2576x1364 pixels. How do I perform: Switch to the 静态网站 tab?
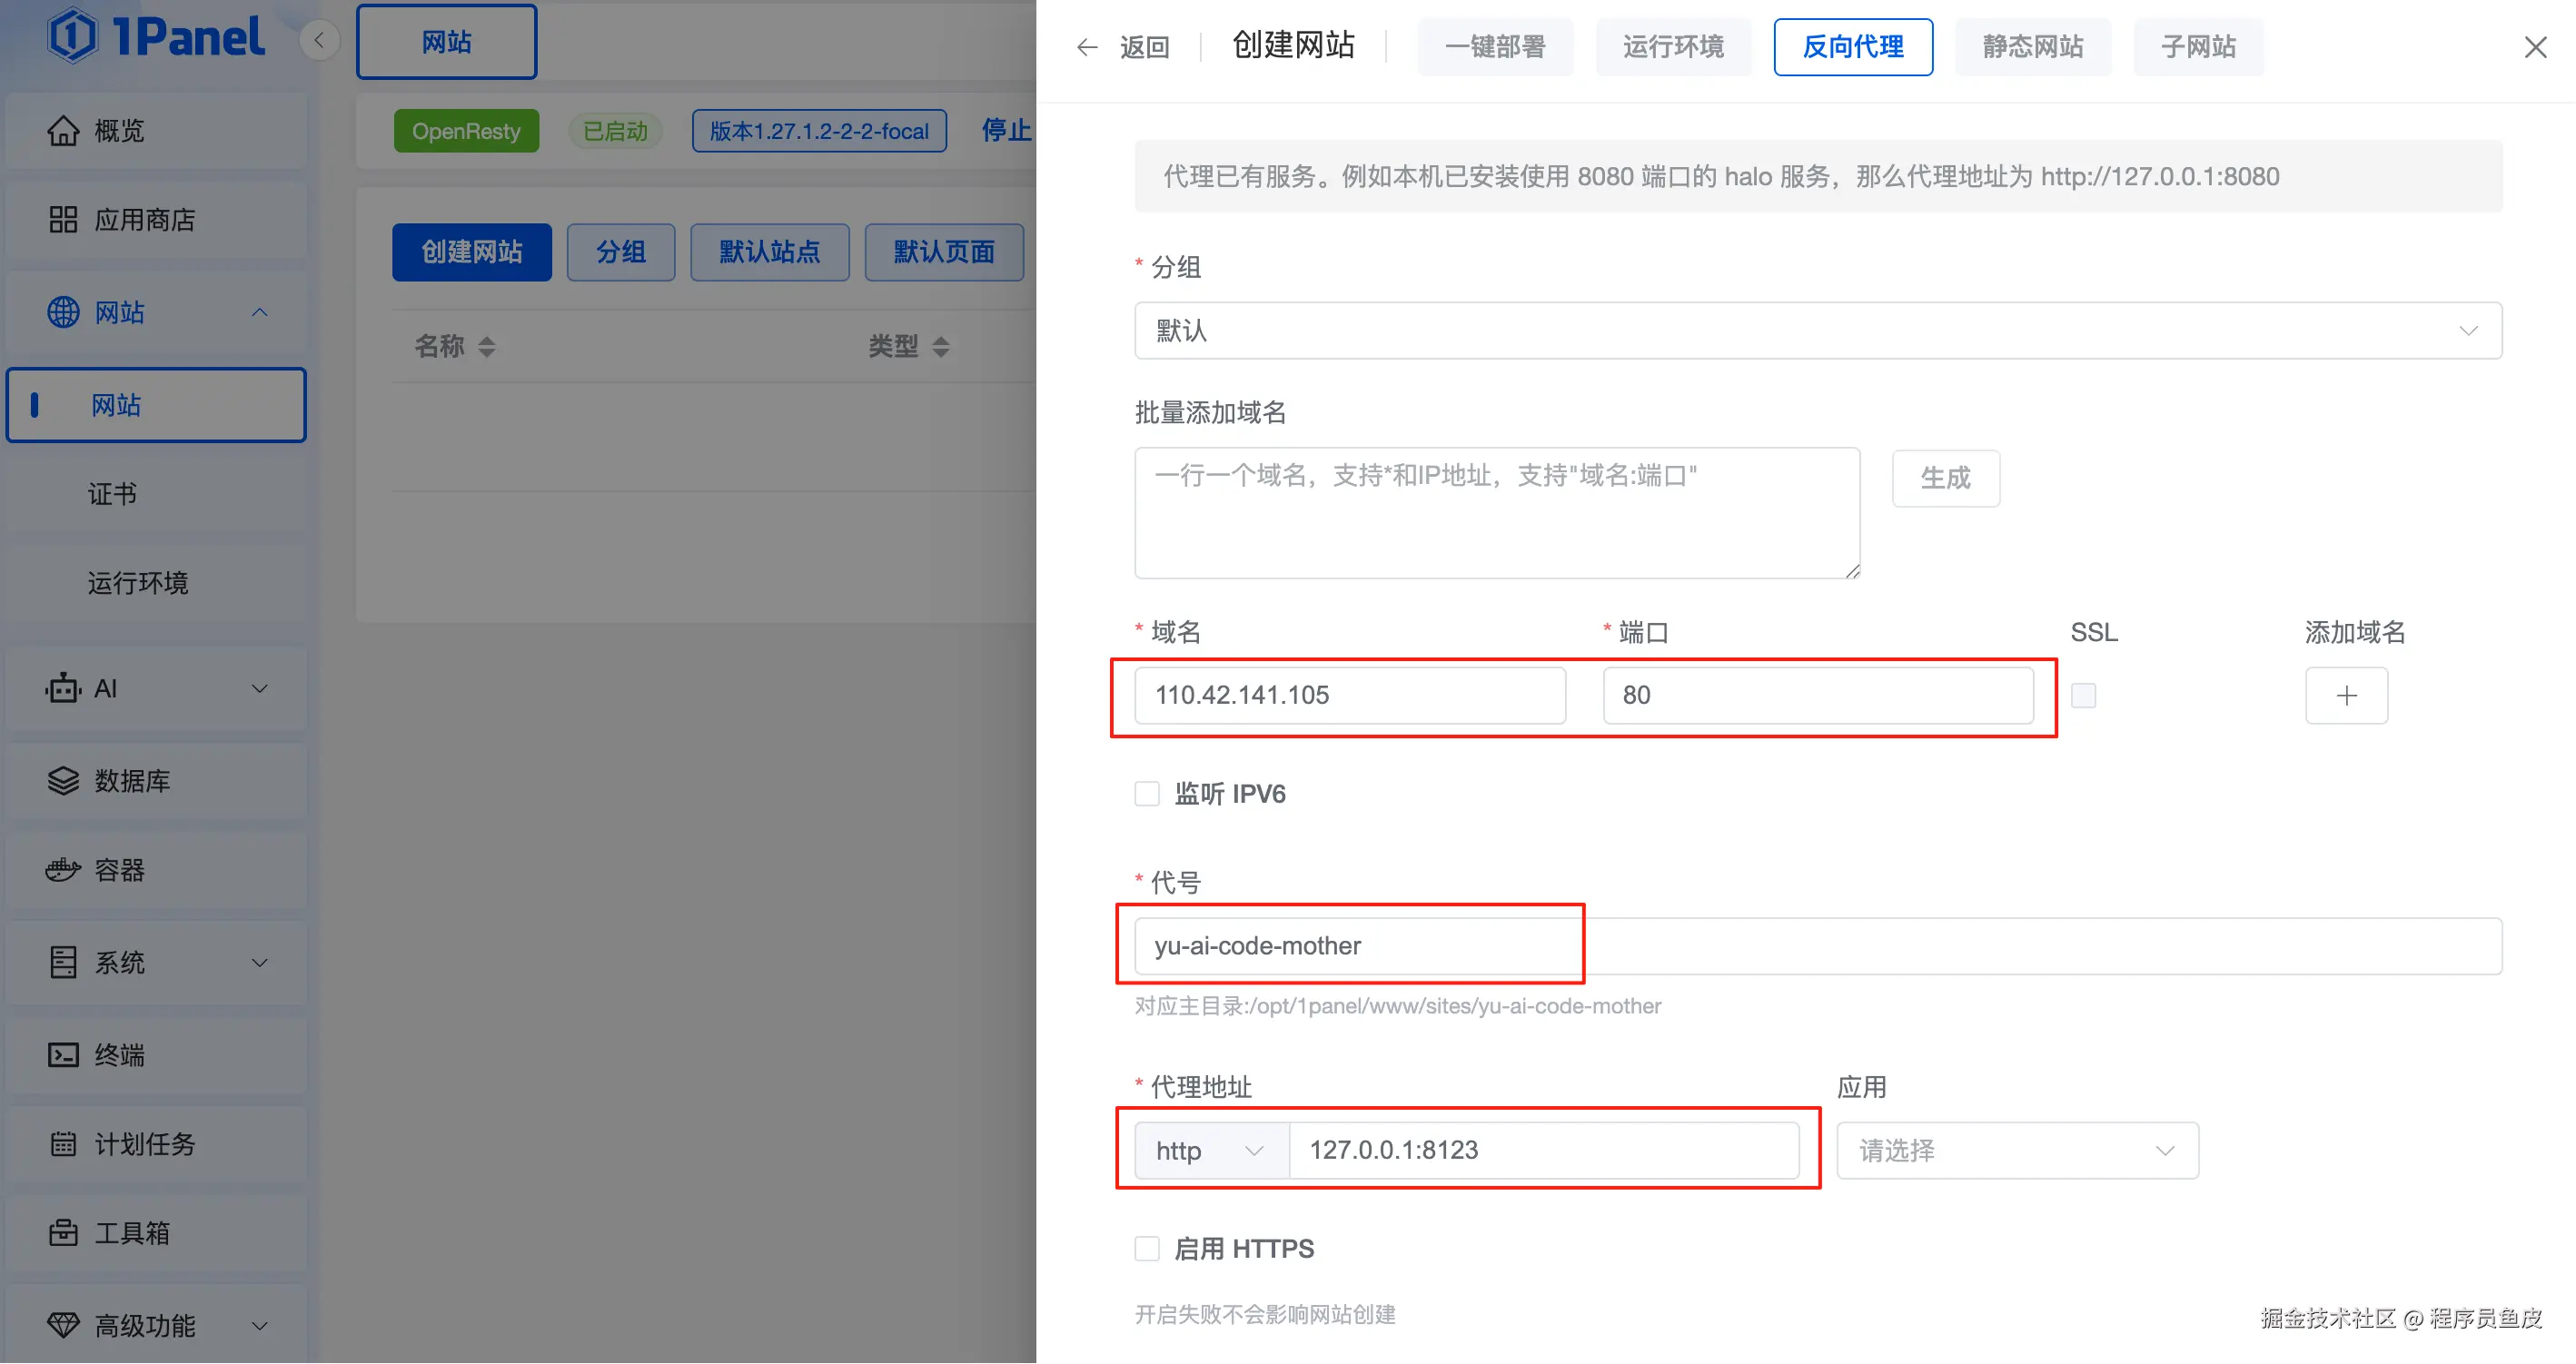point(2032,47)
